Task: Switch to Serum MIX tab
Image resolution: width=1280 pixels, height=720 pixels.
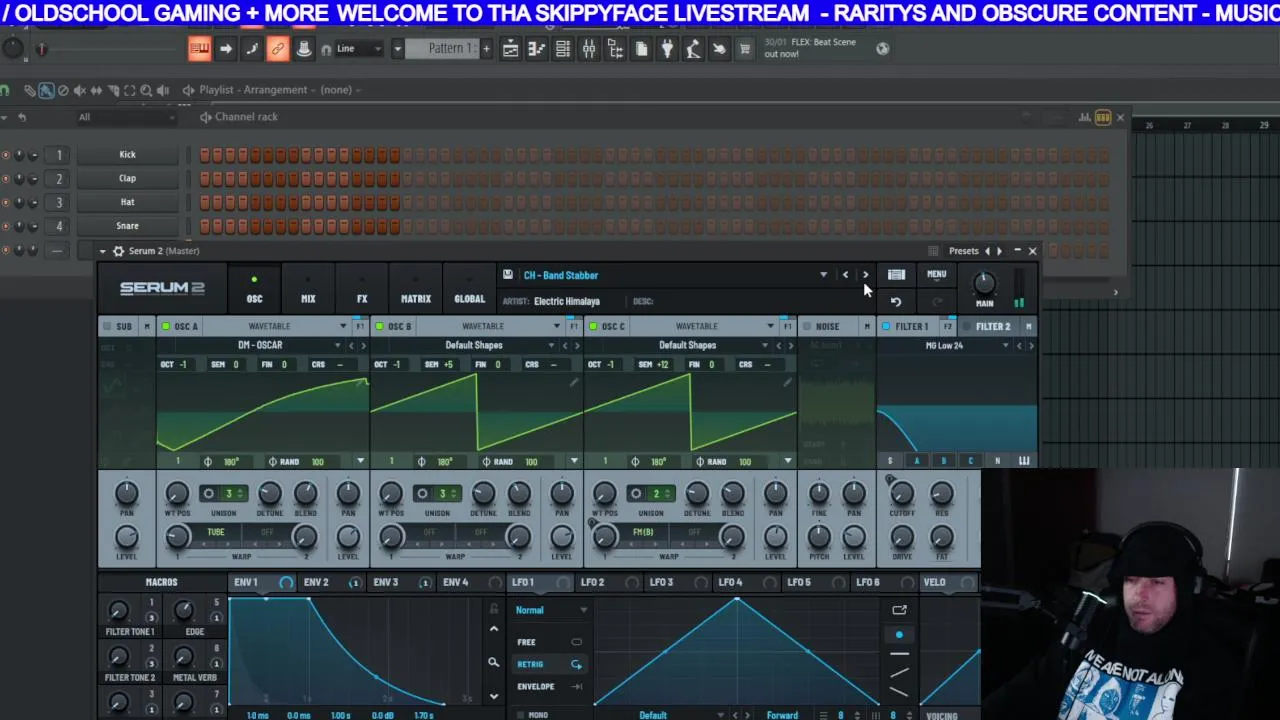Action: 308,288
